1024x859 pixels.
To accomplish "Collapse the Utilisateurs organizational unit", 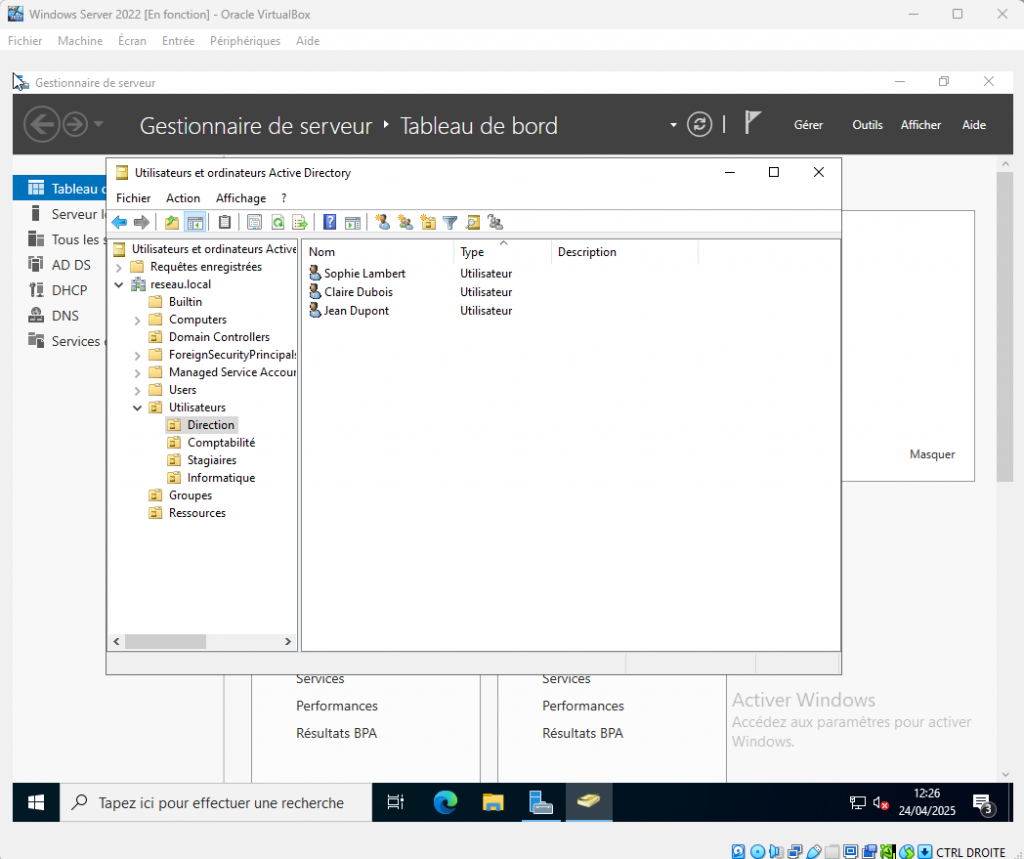I will [x=137, y=408].
